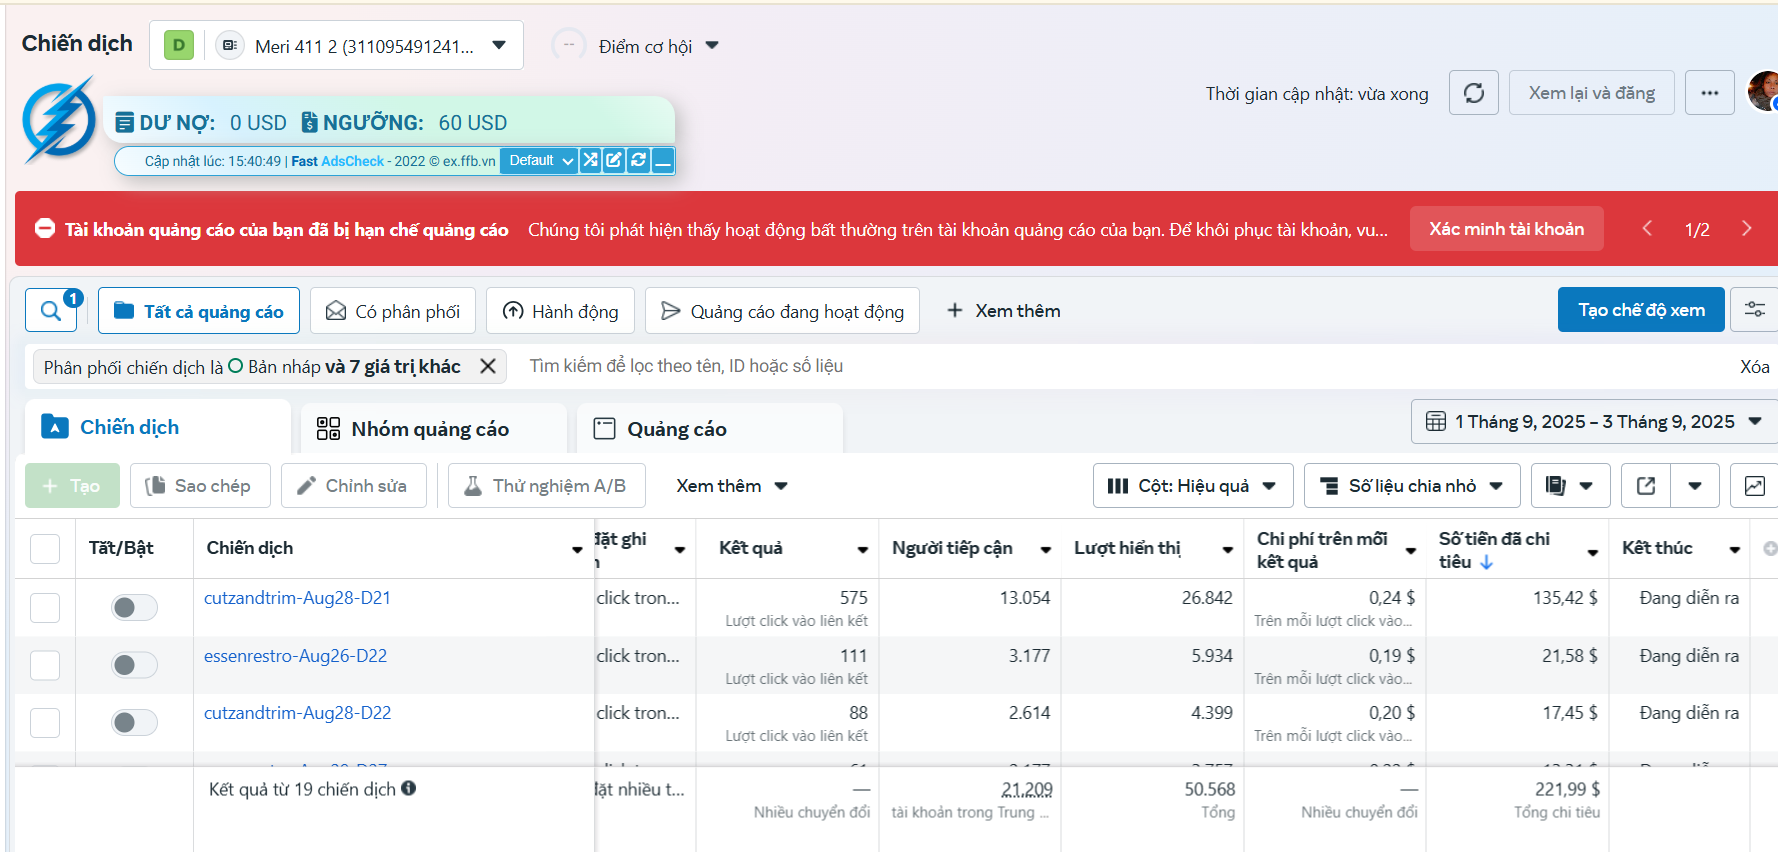Screen dimensions: 1778x852
Task: Open view settings sliders icon
Action: pos(1755,310)
